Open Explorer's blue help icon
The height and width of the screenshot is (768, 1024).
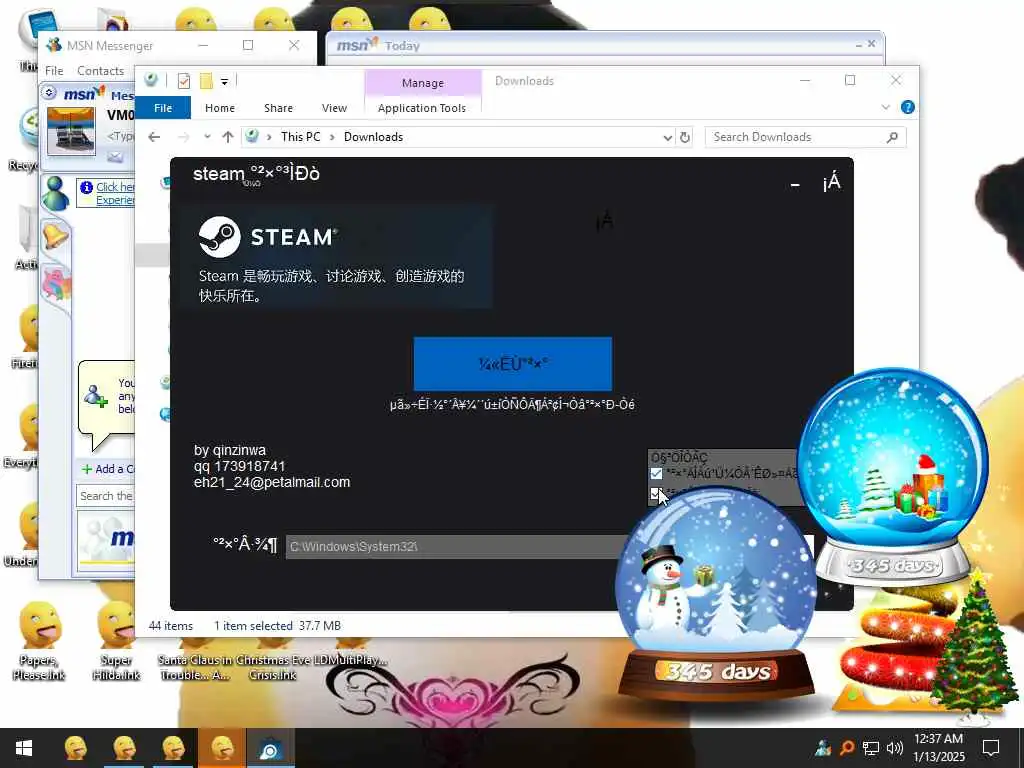pos(908,107)
